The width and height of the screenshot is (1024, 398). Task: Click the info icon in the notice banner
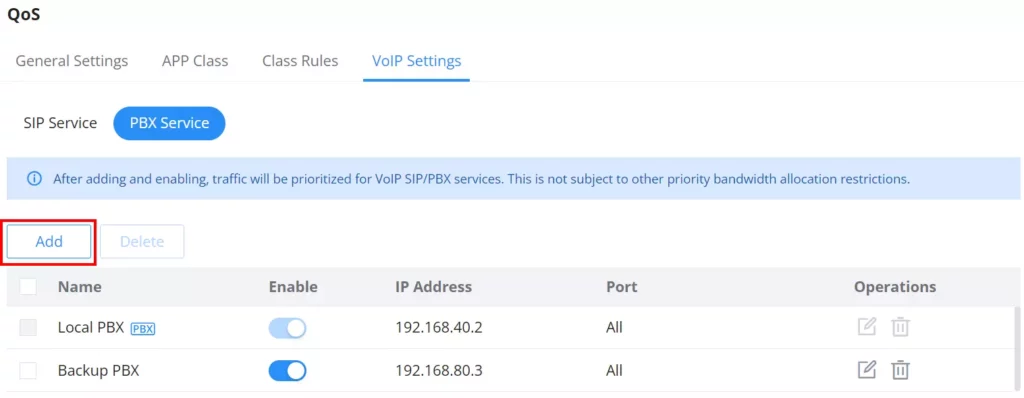[34, 178]
